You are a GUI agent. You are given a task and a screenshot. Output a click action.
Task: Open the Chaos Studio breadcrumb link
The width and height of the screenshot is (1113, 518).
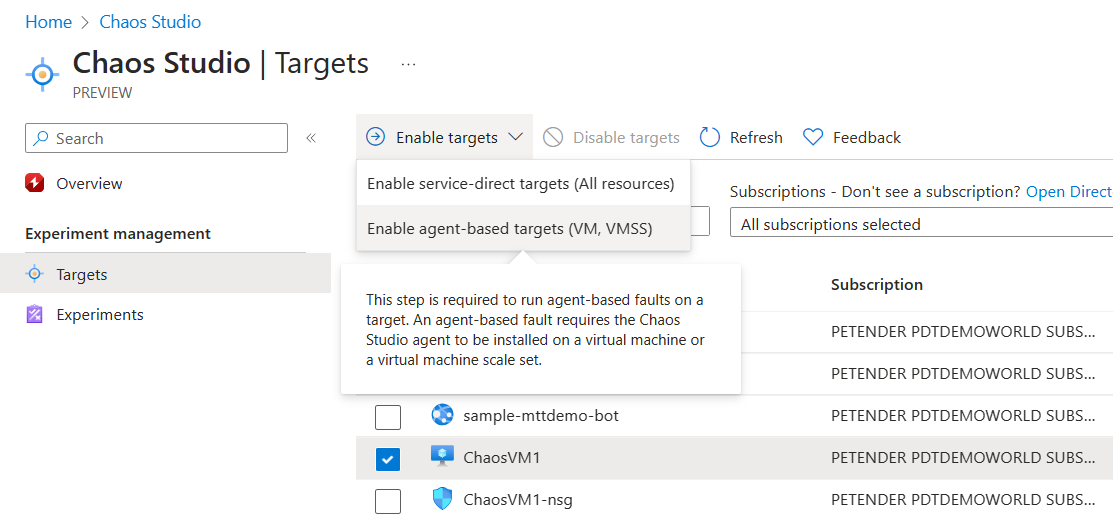point(150,22)
